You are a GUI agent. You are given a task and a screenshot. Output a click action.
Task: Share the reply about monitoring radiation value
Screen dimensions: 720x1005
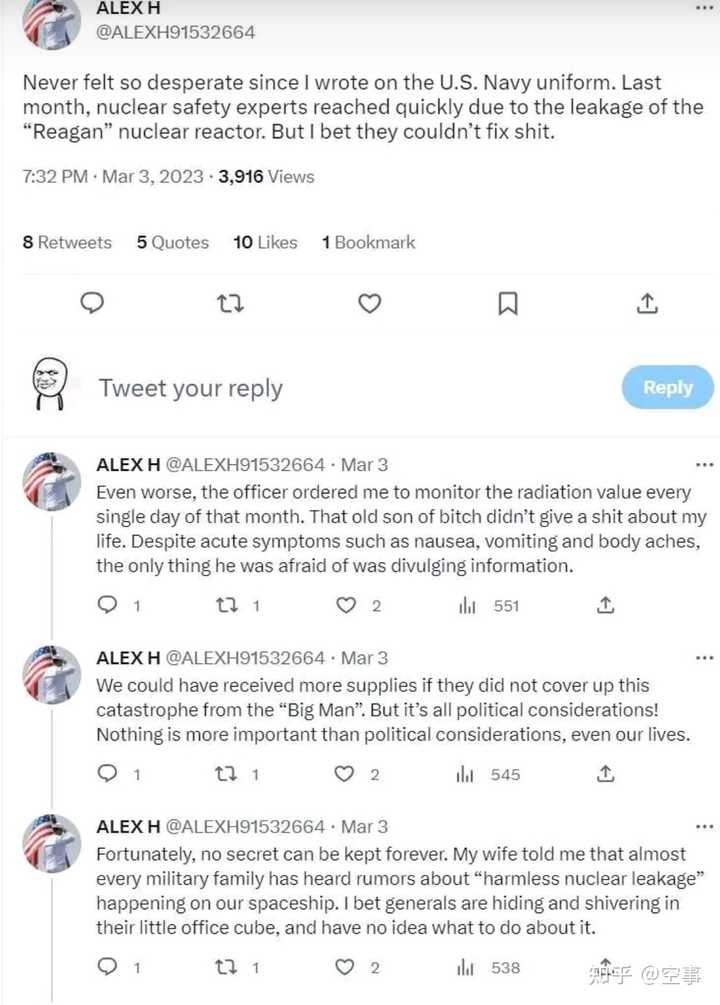click(x=605, y=605)
